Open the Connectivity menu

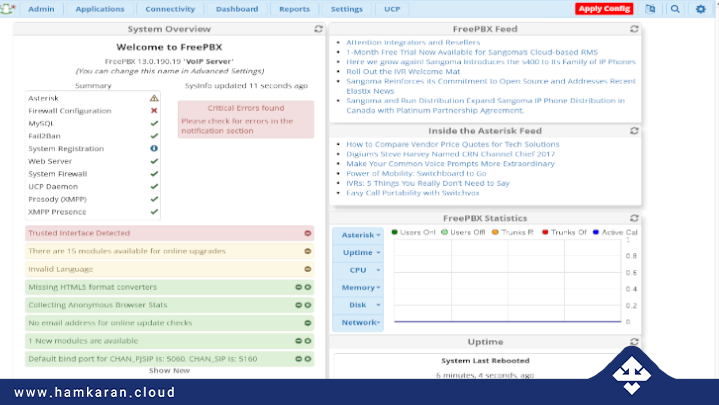pyautogui.click(x=170, y=9)
